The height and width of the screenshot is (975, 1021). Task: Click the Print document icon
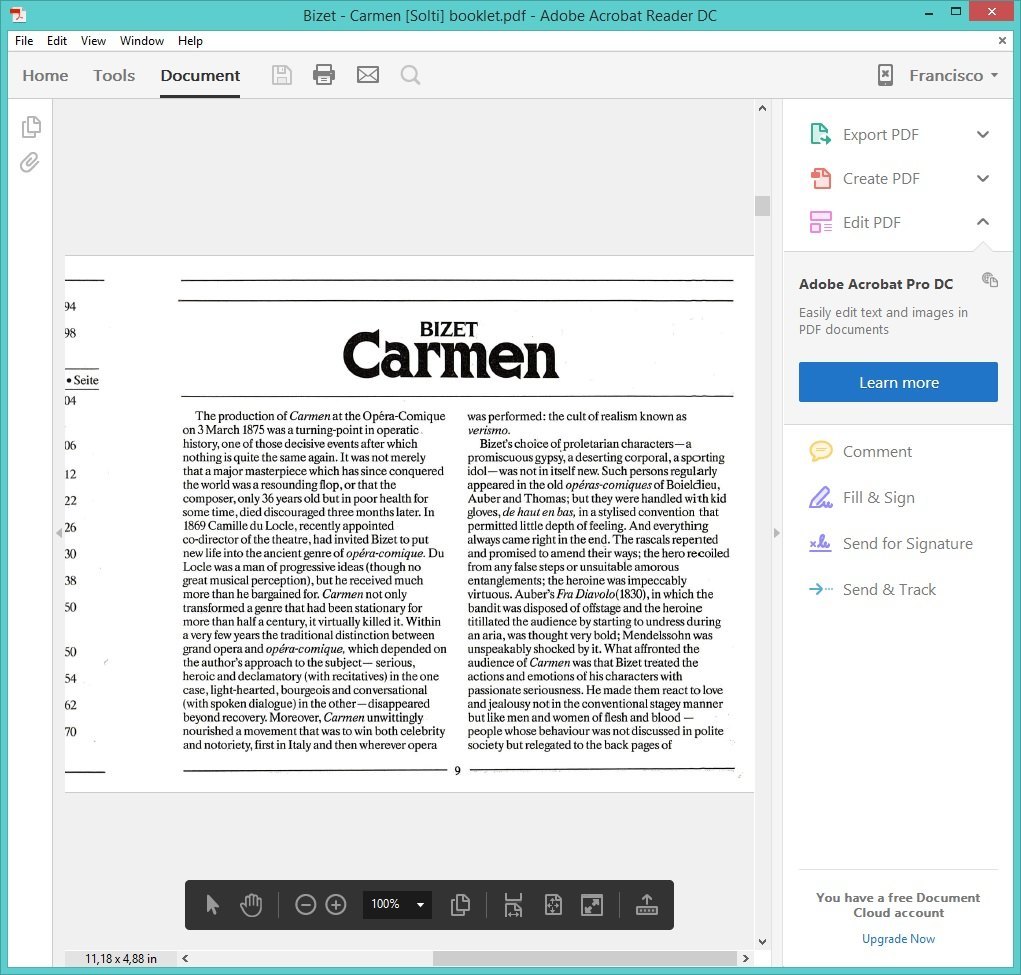coord(324,74)
